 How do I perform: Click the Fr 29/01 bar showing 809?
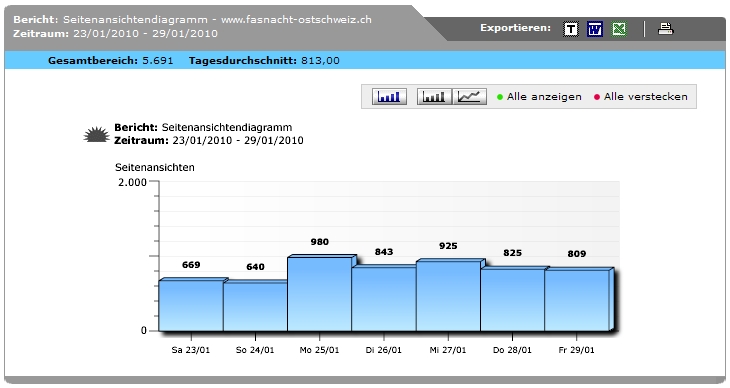point(576,300)
